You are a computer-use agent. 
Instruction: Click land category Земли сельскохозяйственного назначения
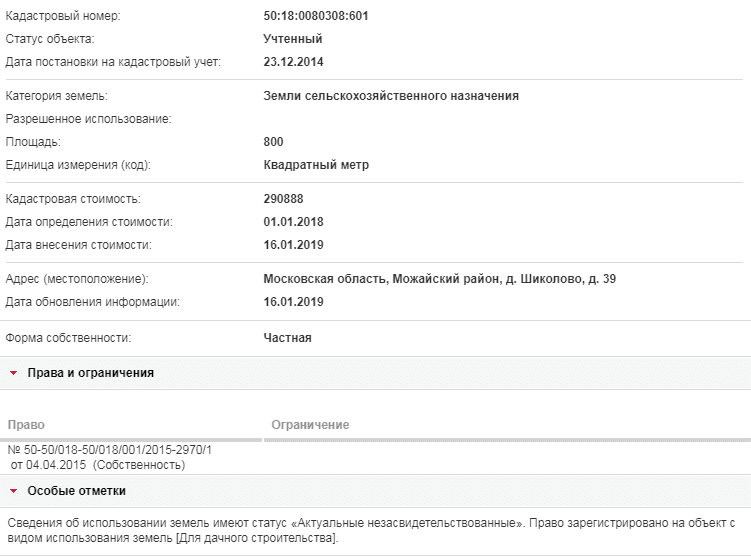coord(391,96)
